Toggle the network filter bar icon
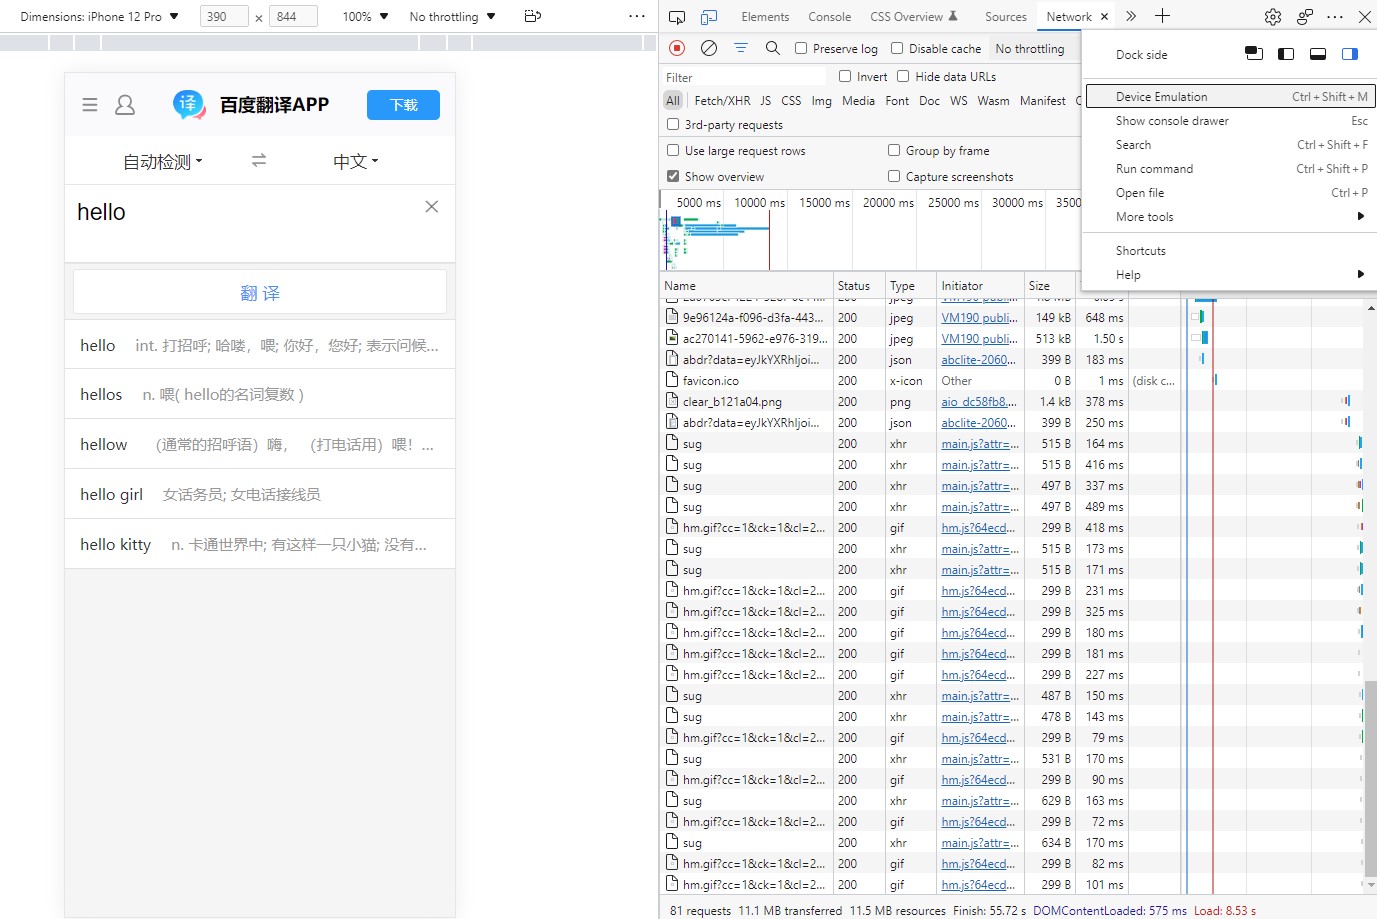 click(x=741, y=48)
